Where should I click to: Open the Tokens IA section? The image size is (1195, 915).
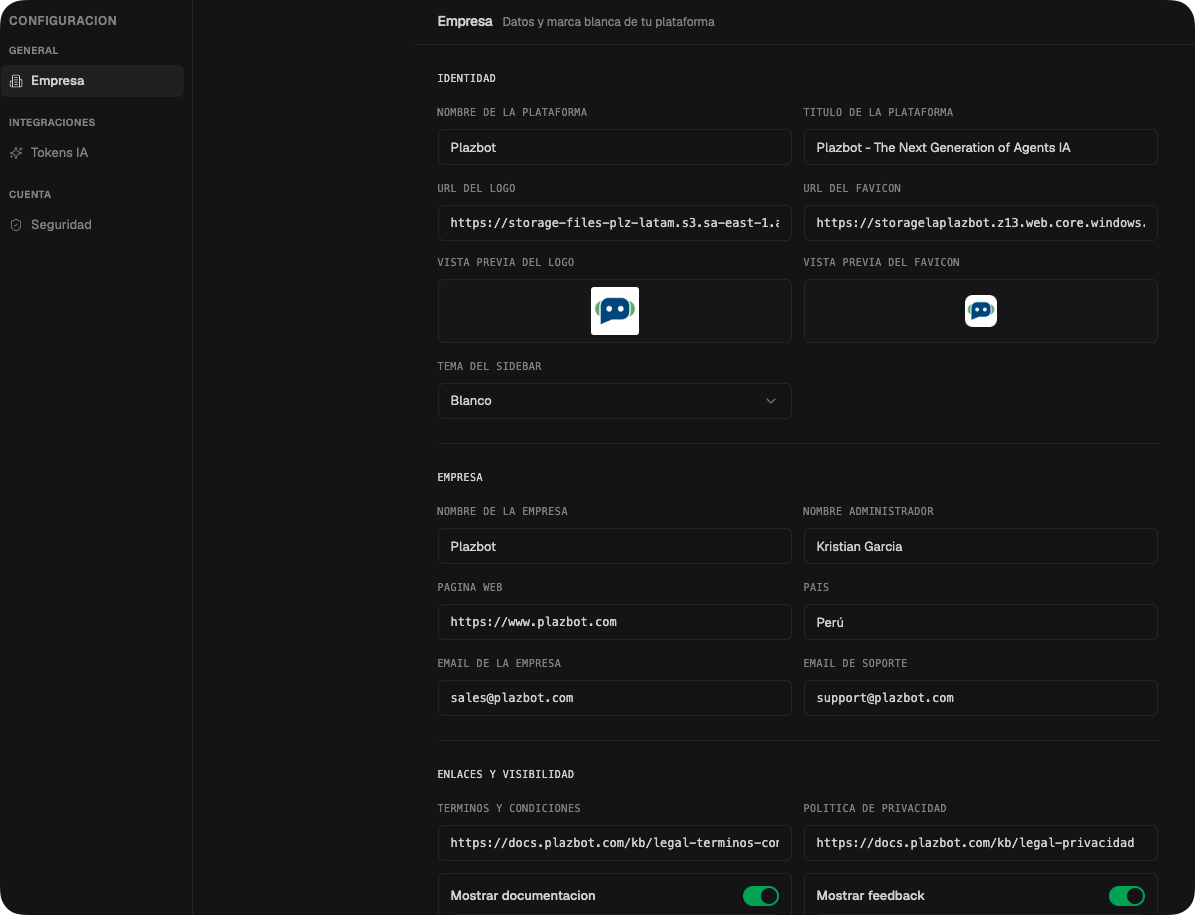pyautogui.click(x=92, y=153)
